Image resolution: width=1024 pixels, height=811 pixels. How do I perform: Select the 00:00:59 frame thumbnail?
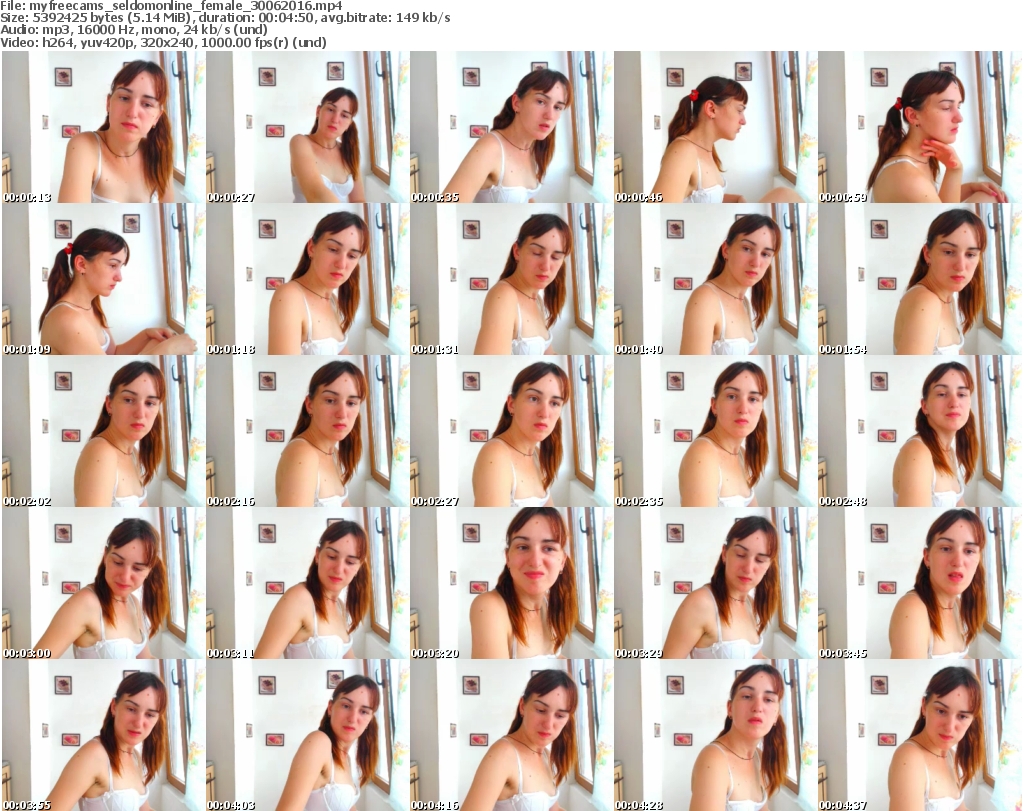(919, 128)
